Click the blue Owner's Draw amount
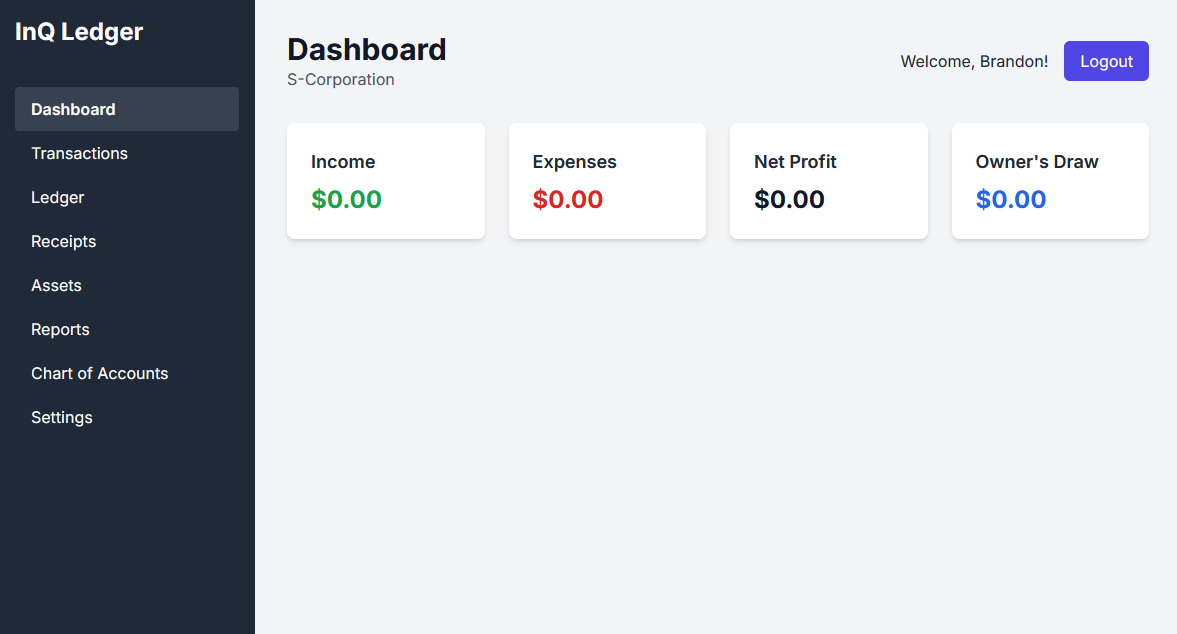The image size is (1177, 634). 1010,199
